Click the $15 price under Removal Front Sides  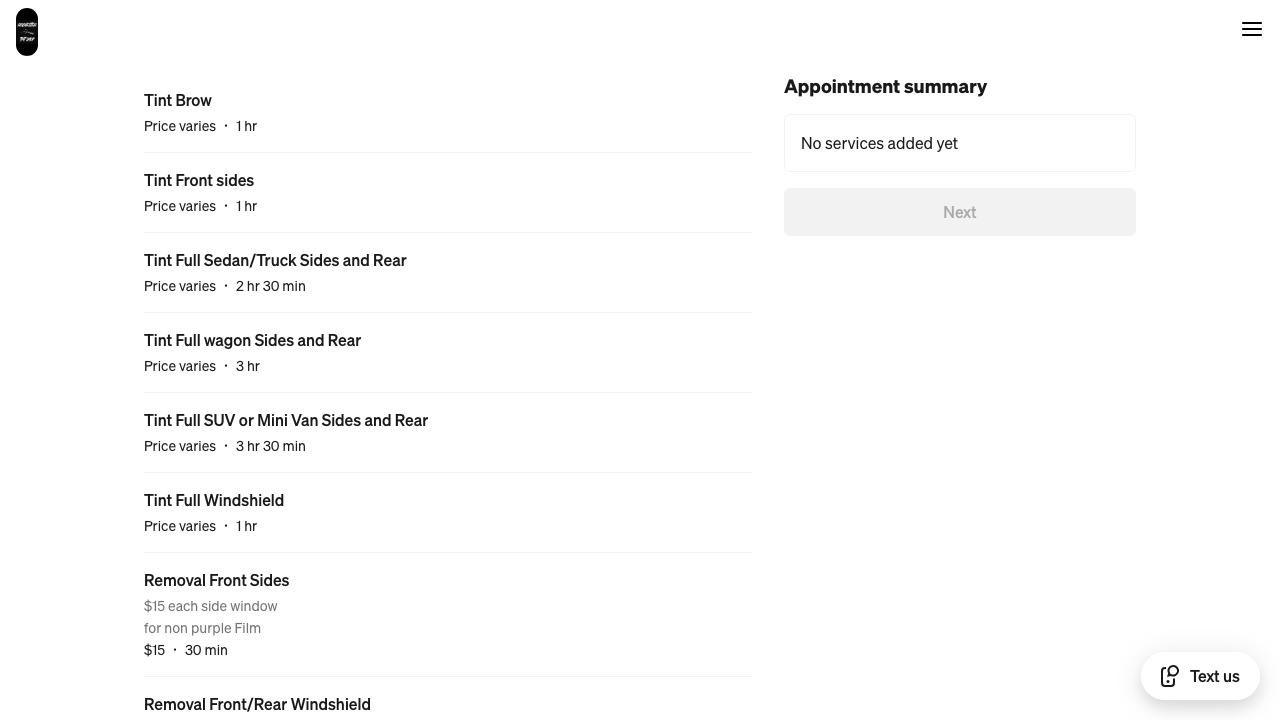click(x=154, y=650)
